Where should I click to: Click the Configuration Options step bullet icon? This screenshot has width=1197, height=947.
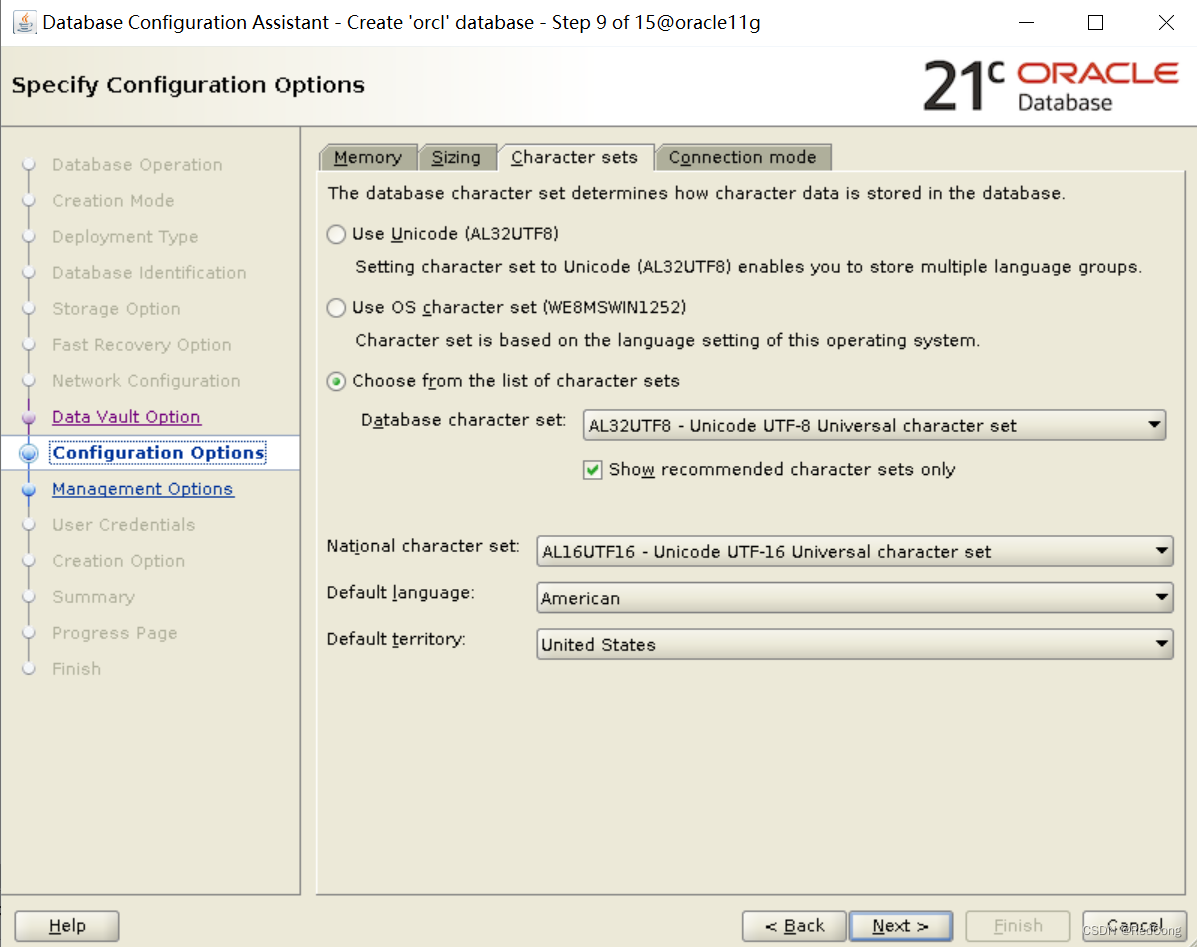pyautogui.click(x=29, y=453)
